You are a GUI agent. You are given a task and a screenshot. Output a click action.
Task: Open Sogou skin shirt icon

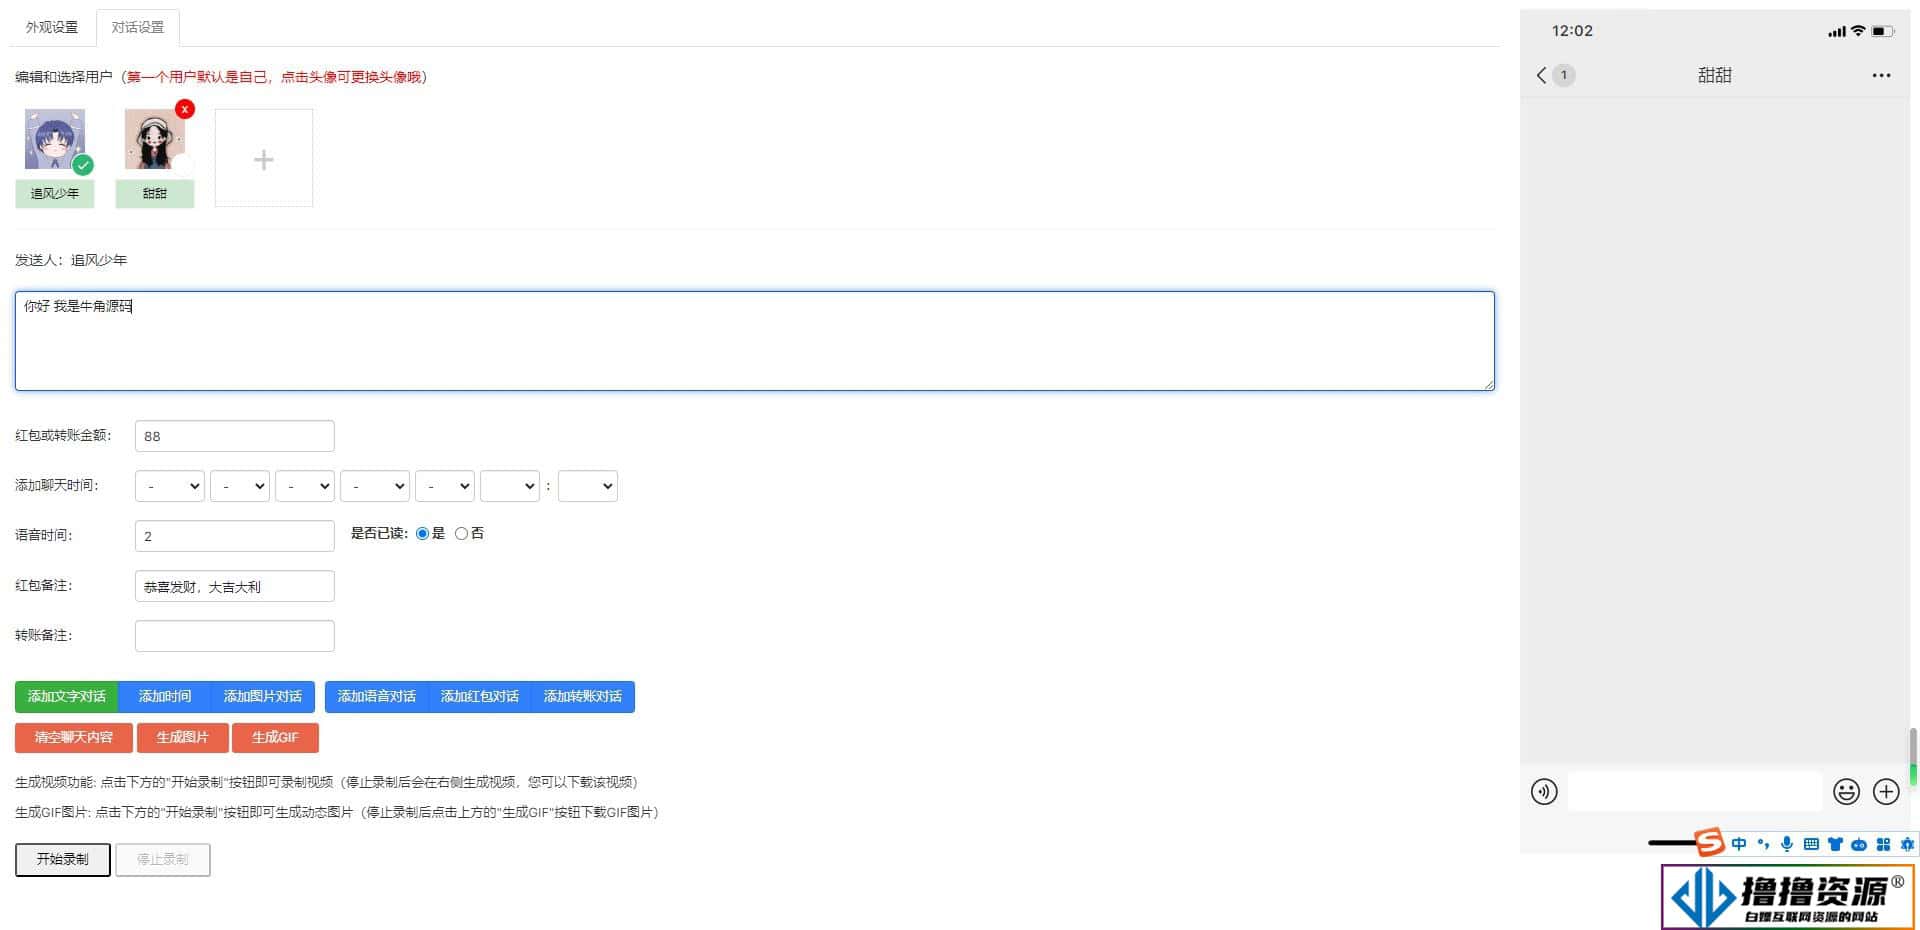click(1835, 844)
